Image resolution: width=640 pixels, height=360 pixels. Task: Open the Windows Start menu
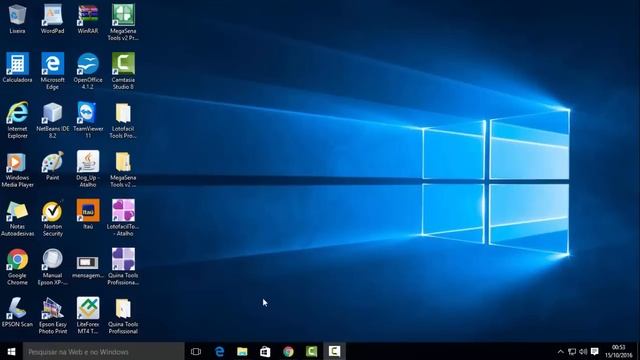(11, 351)
